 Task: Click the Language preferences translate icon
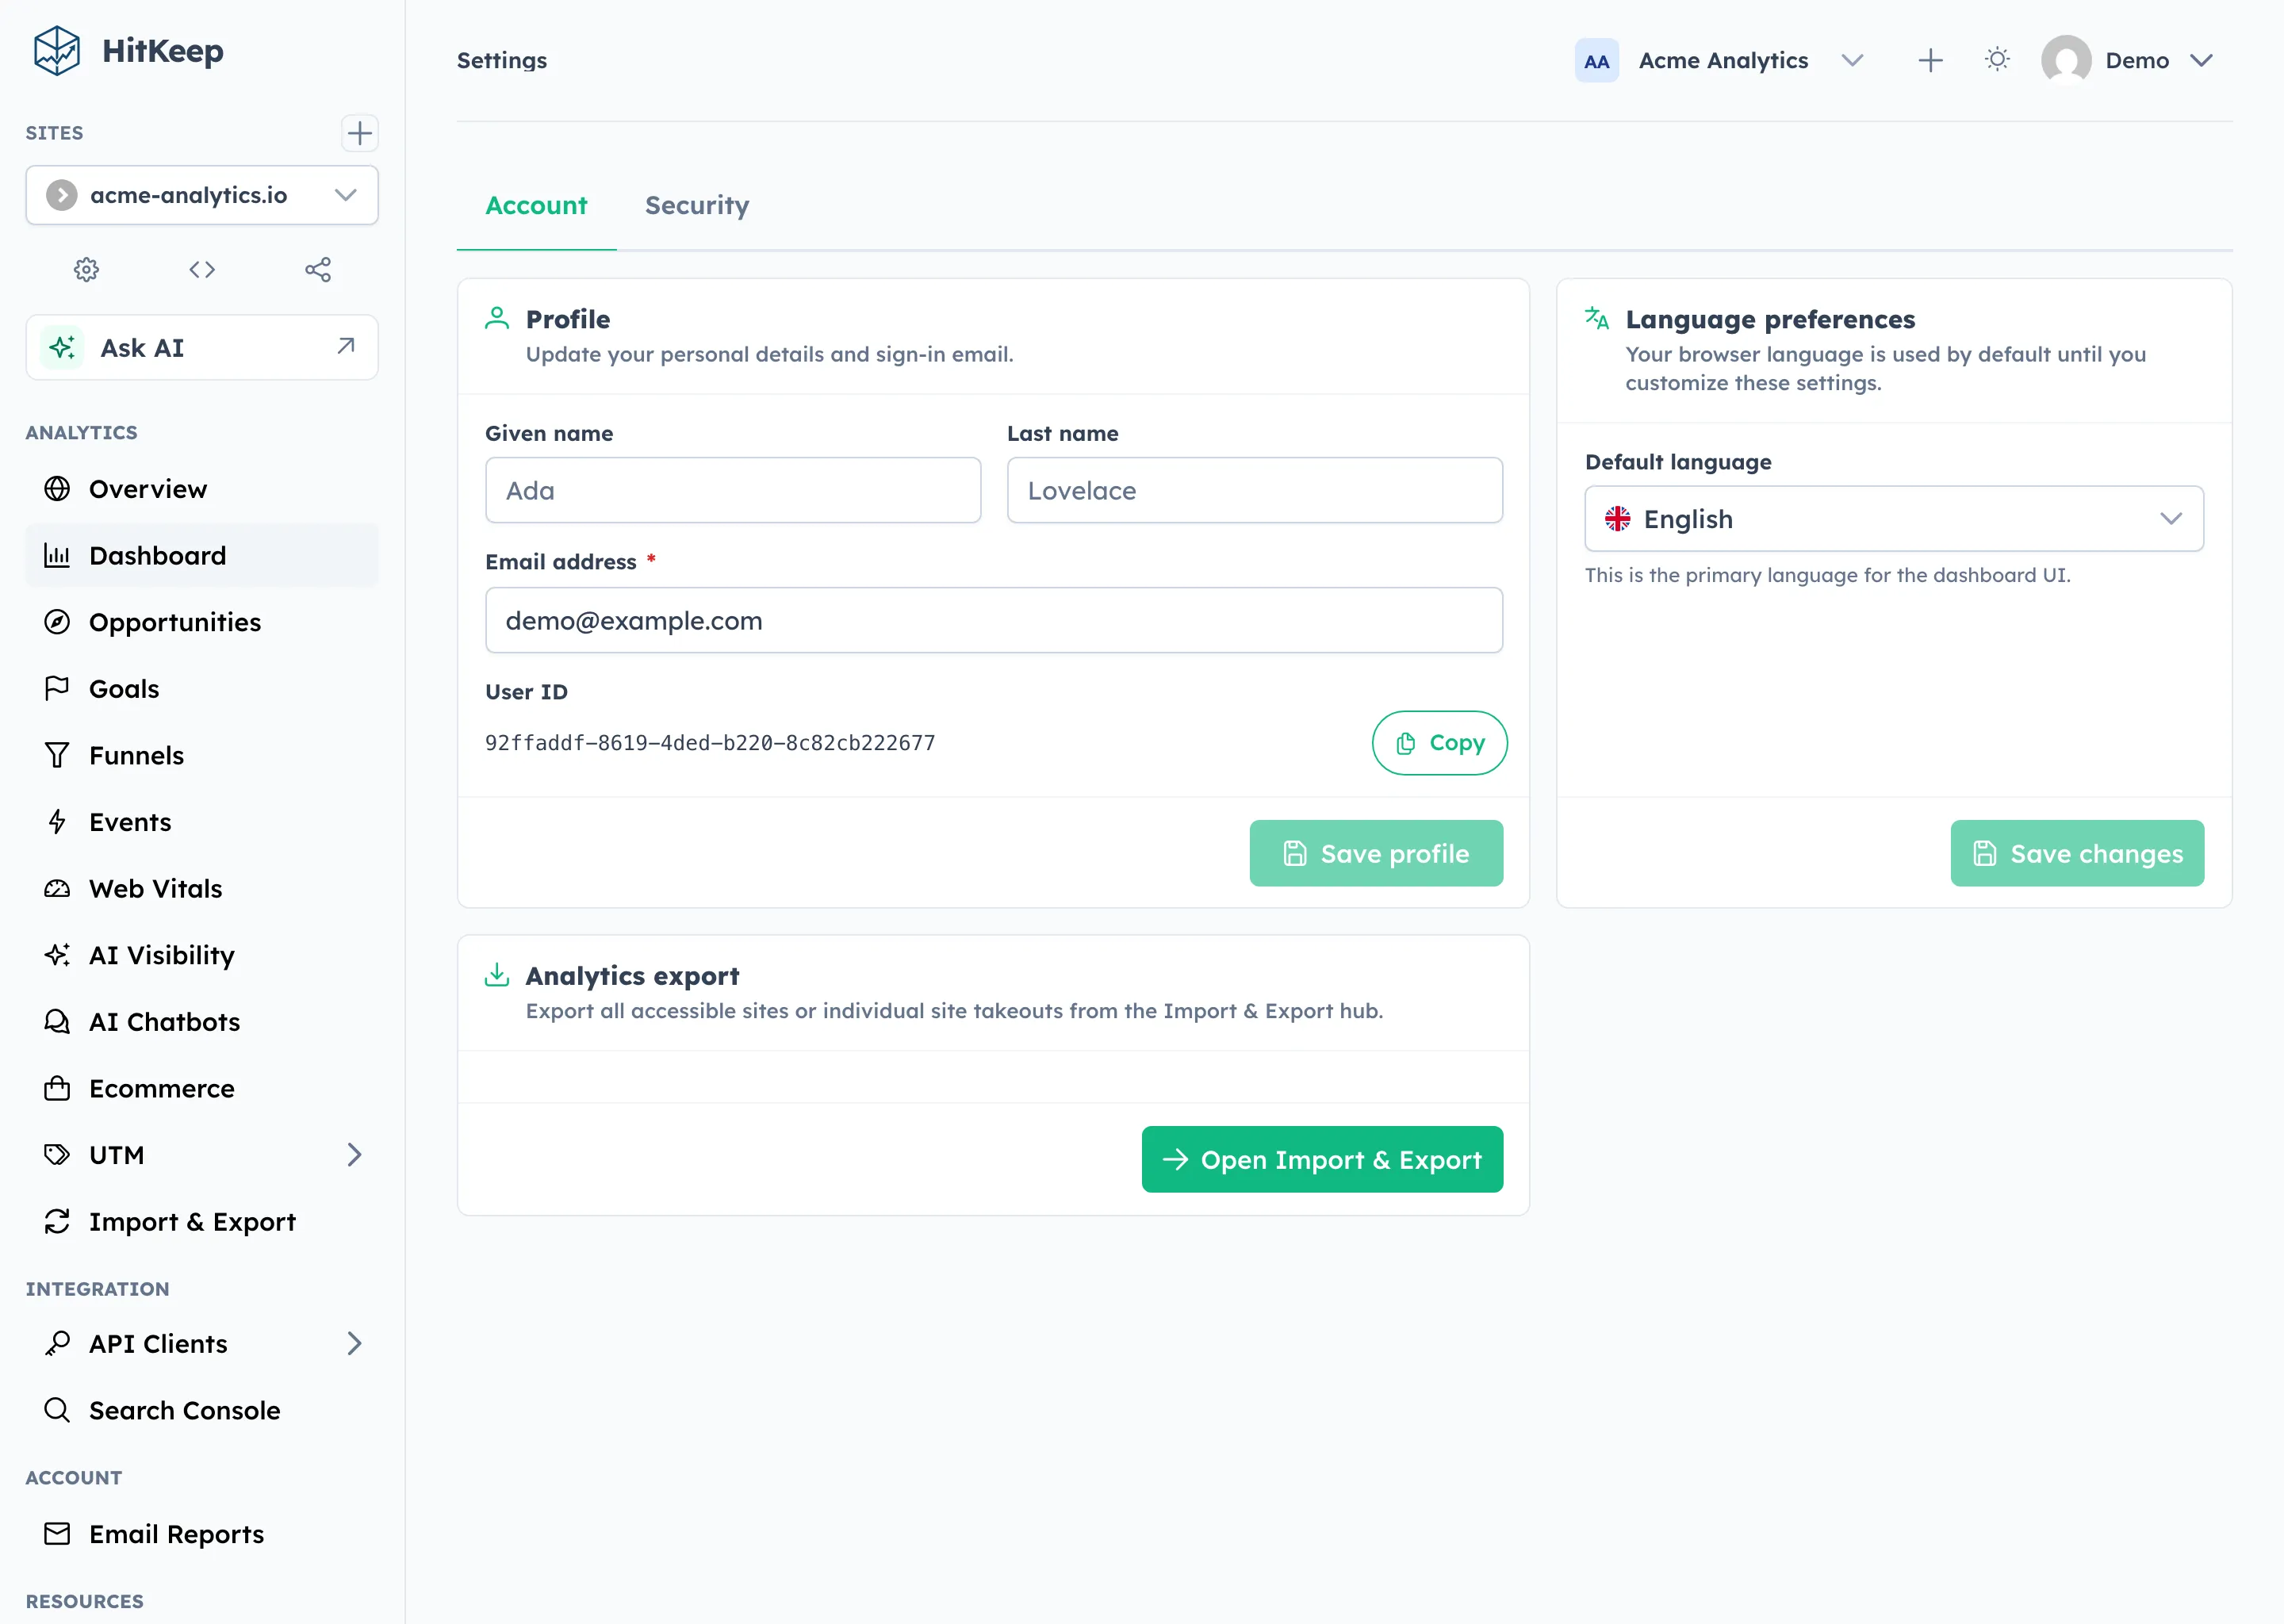pos(1597,318)
